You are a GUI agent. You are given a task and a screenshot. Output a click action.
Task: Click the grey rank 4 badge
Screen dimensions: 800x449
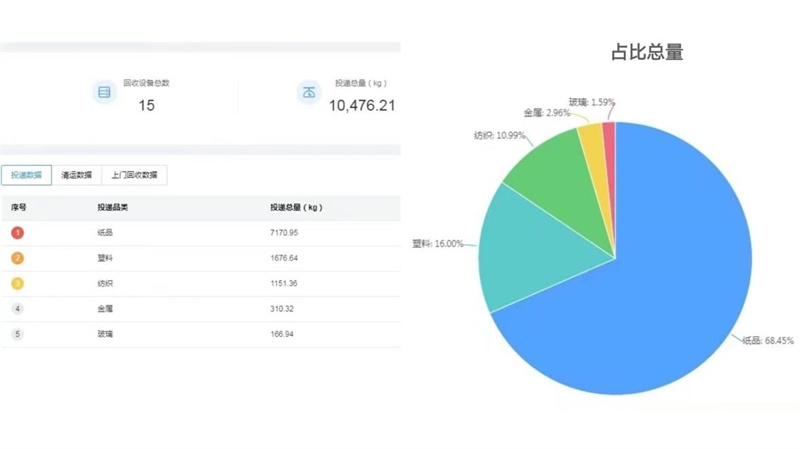click(x=17, y=308)
